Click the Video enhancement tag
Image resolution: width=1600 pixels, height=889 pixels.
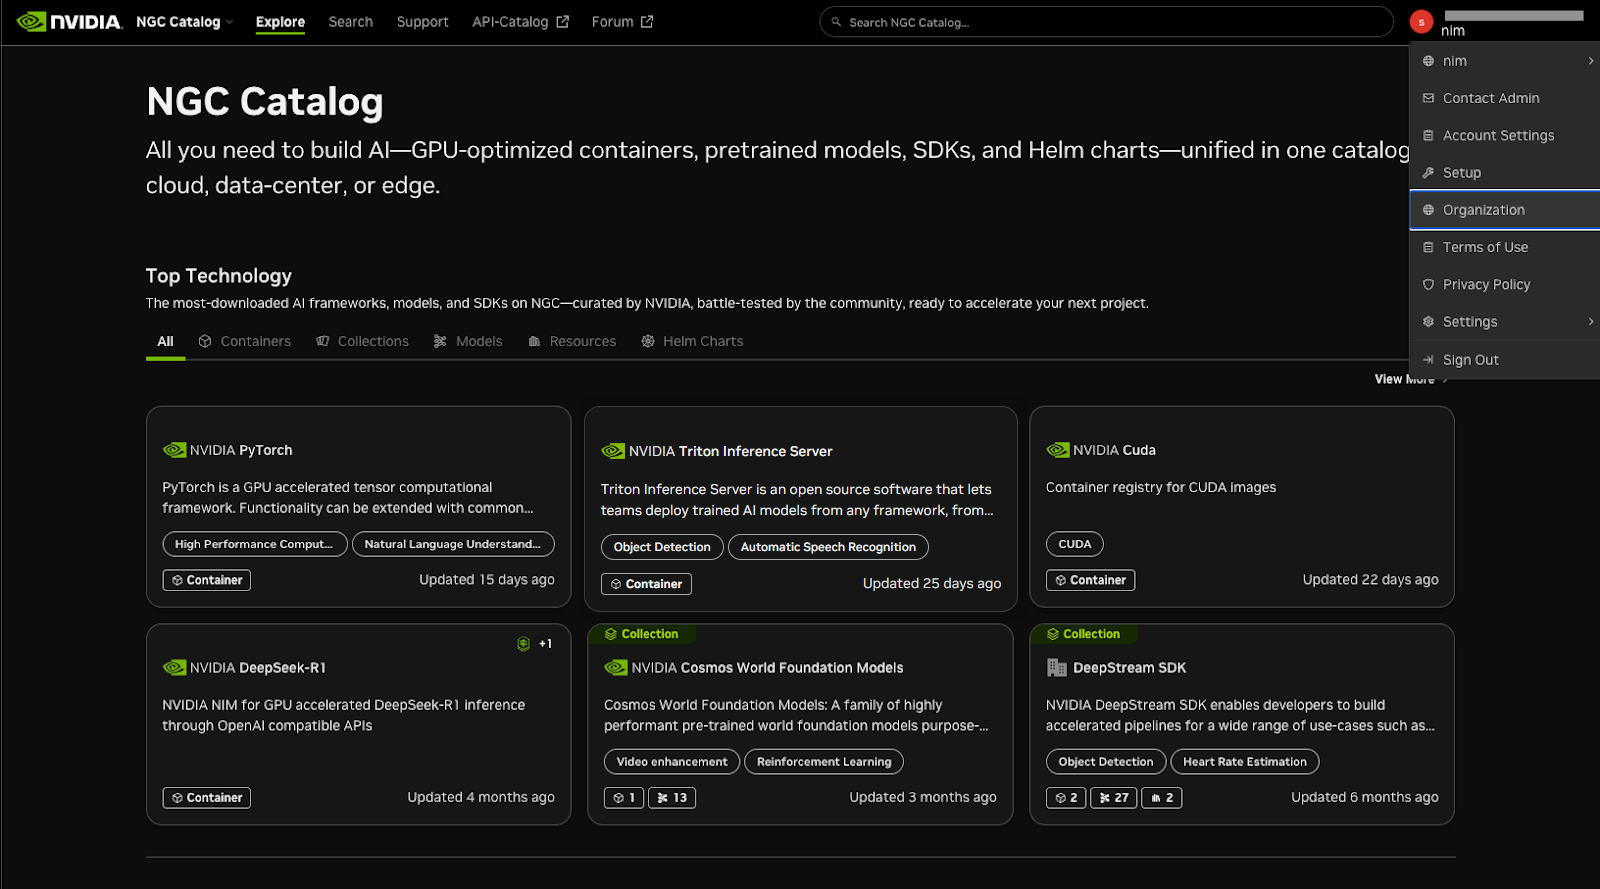pos(672,762)
